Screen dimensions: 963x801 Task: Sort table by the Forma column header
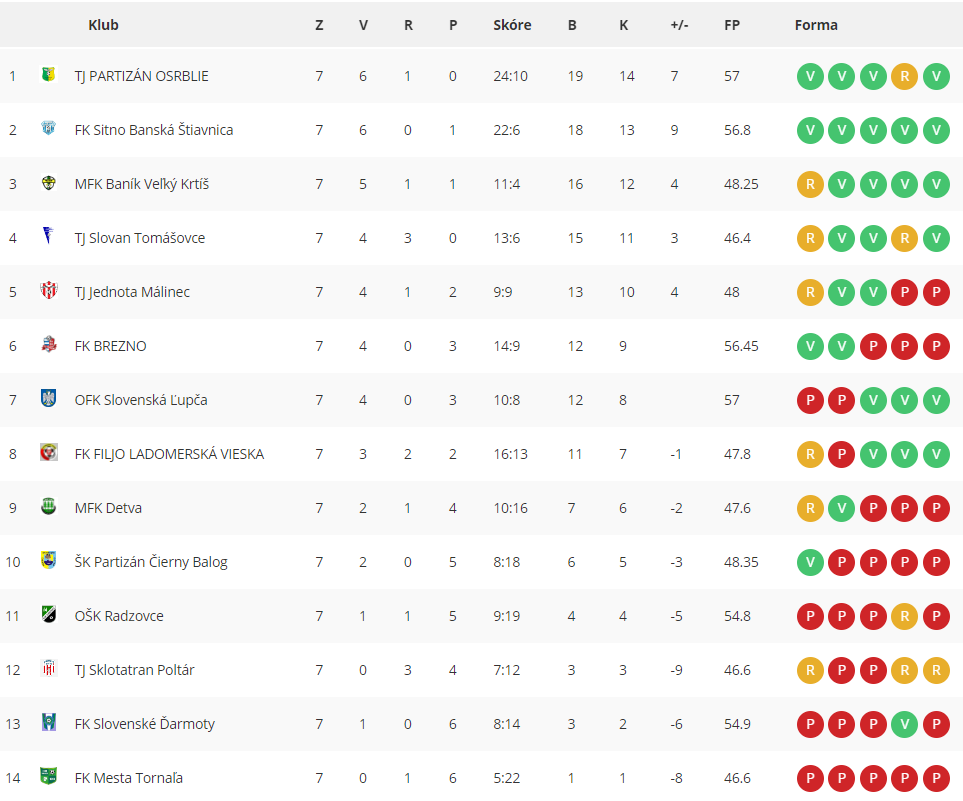click(x=816, y=25)
